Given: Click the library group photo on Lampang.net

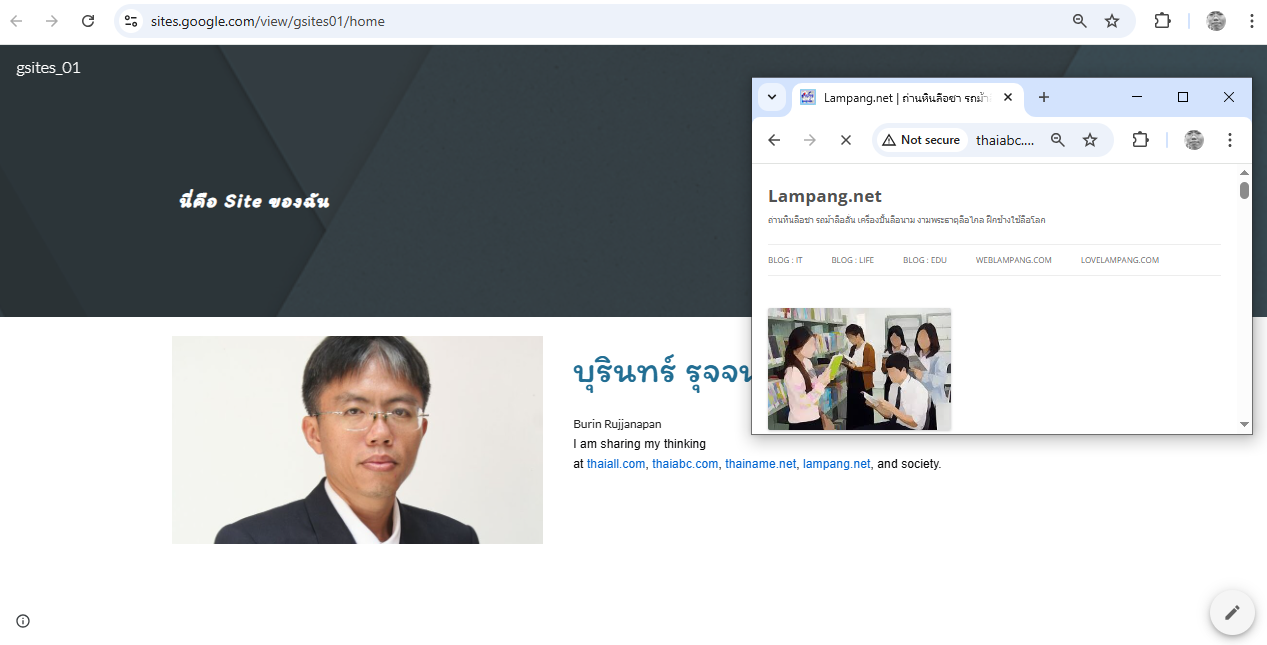Looking at the screenshot, I should 859,369.
